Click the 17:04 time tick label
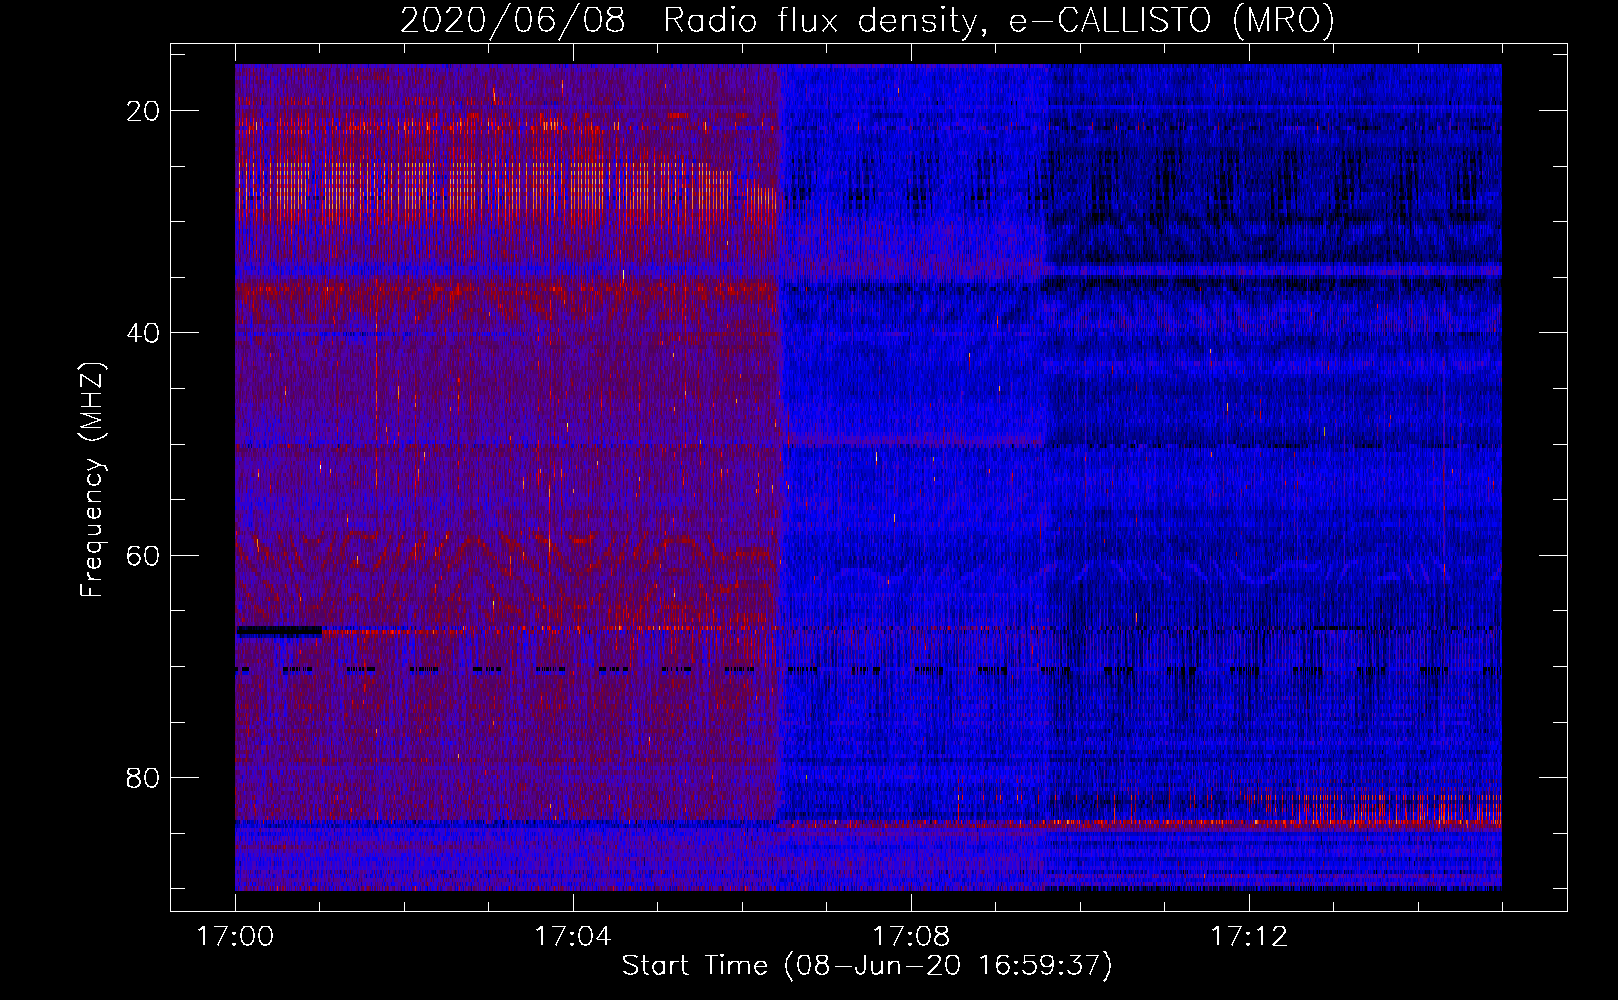Viewport: 1618px width, 1000px height. [x=572, y=937]
